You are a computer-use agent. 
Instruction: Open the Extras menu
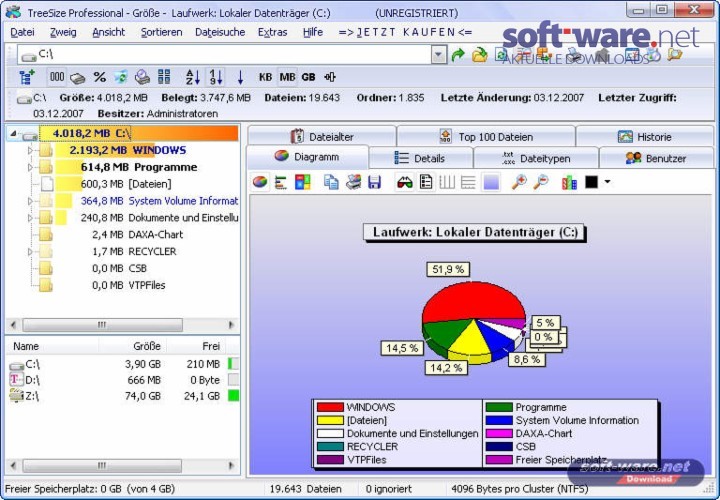point(272,32)
